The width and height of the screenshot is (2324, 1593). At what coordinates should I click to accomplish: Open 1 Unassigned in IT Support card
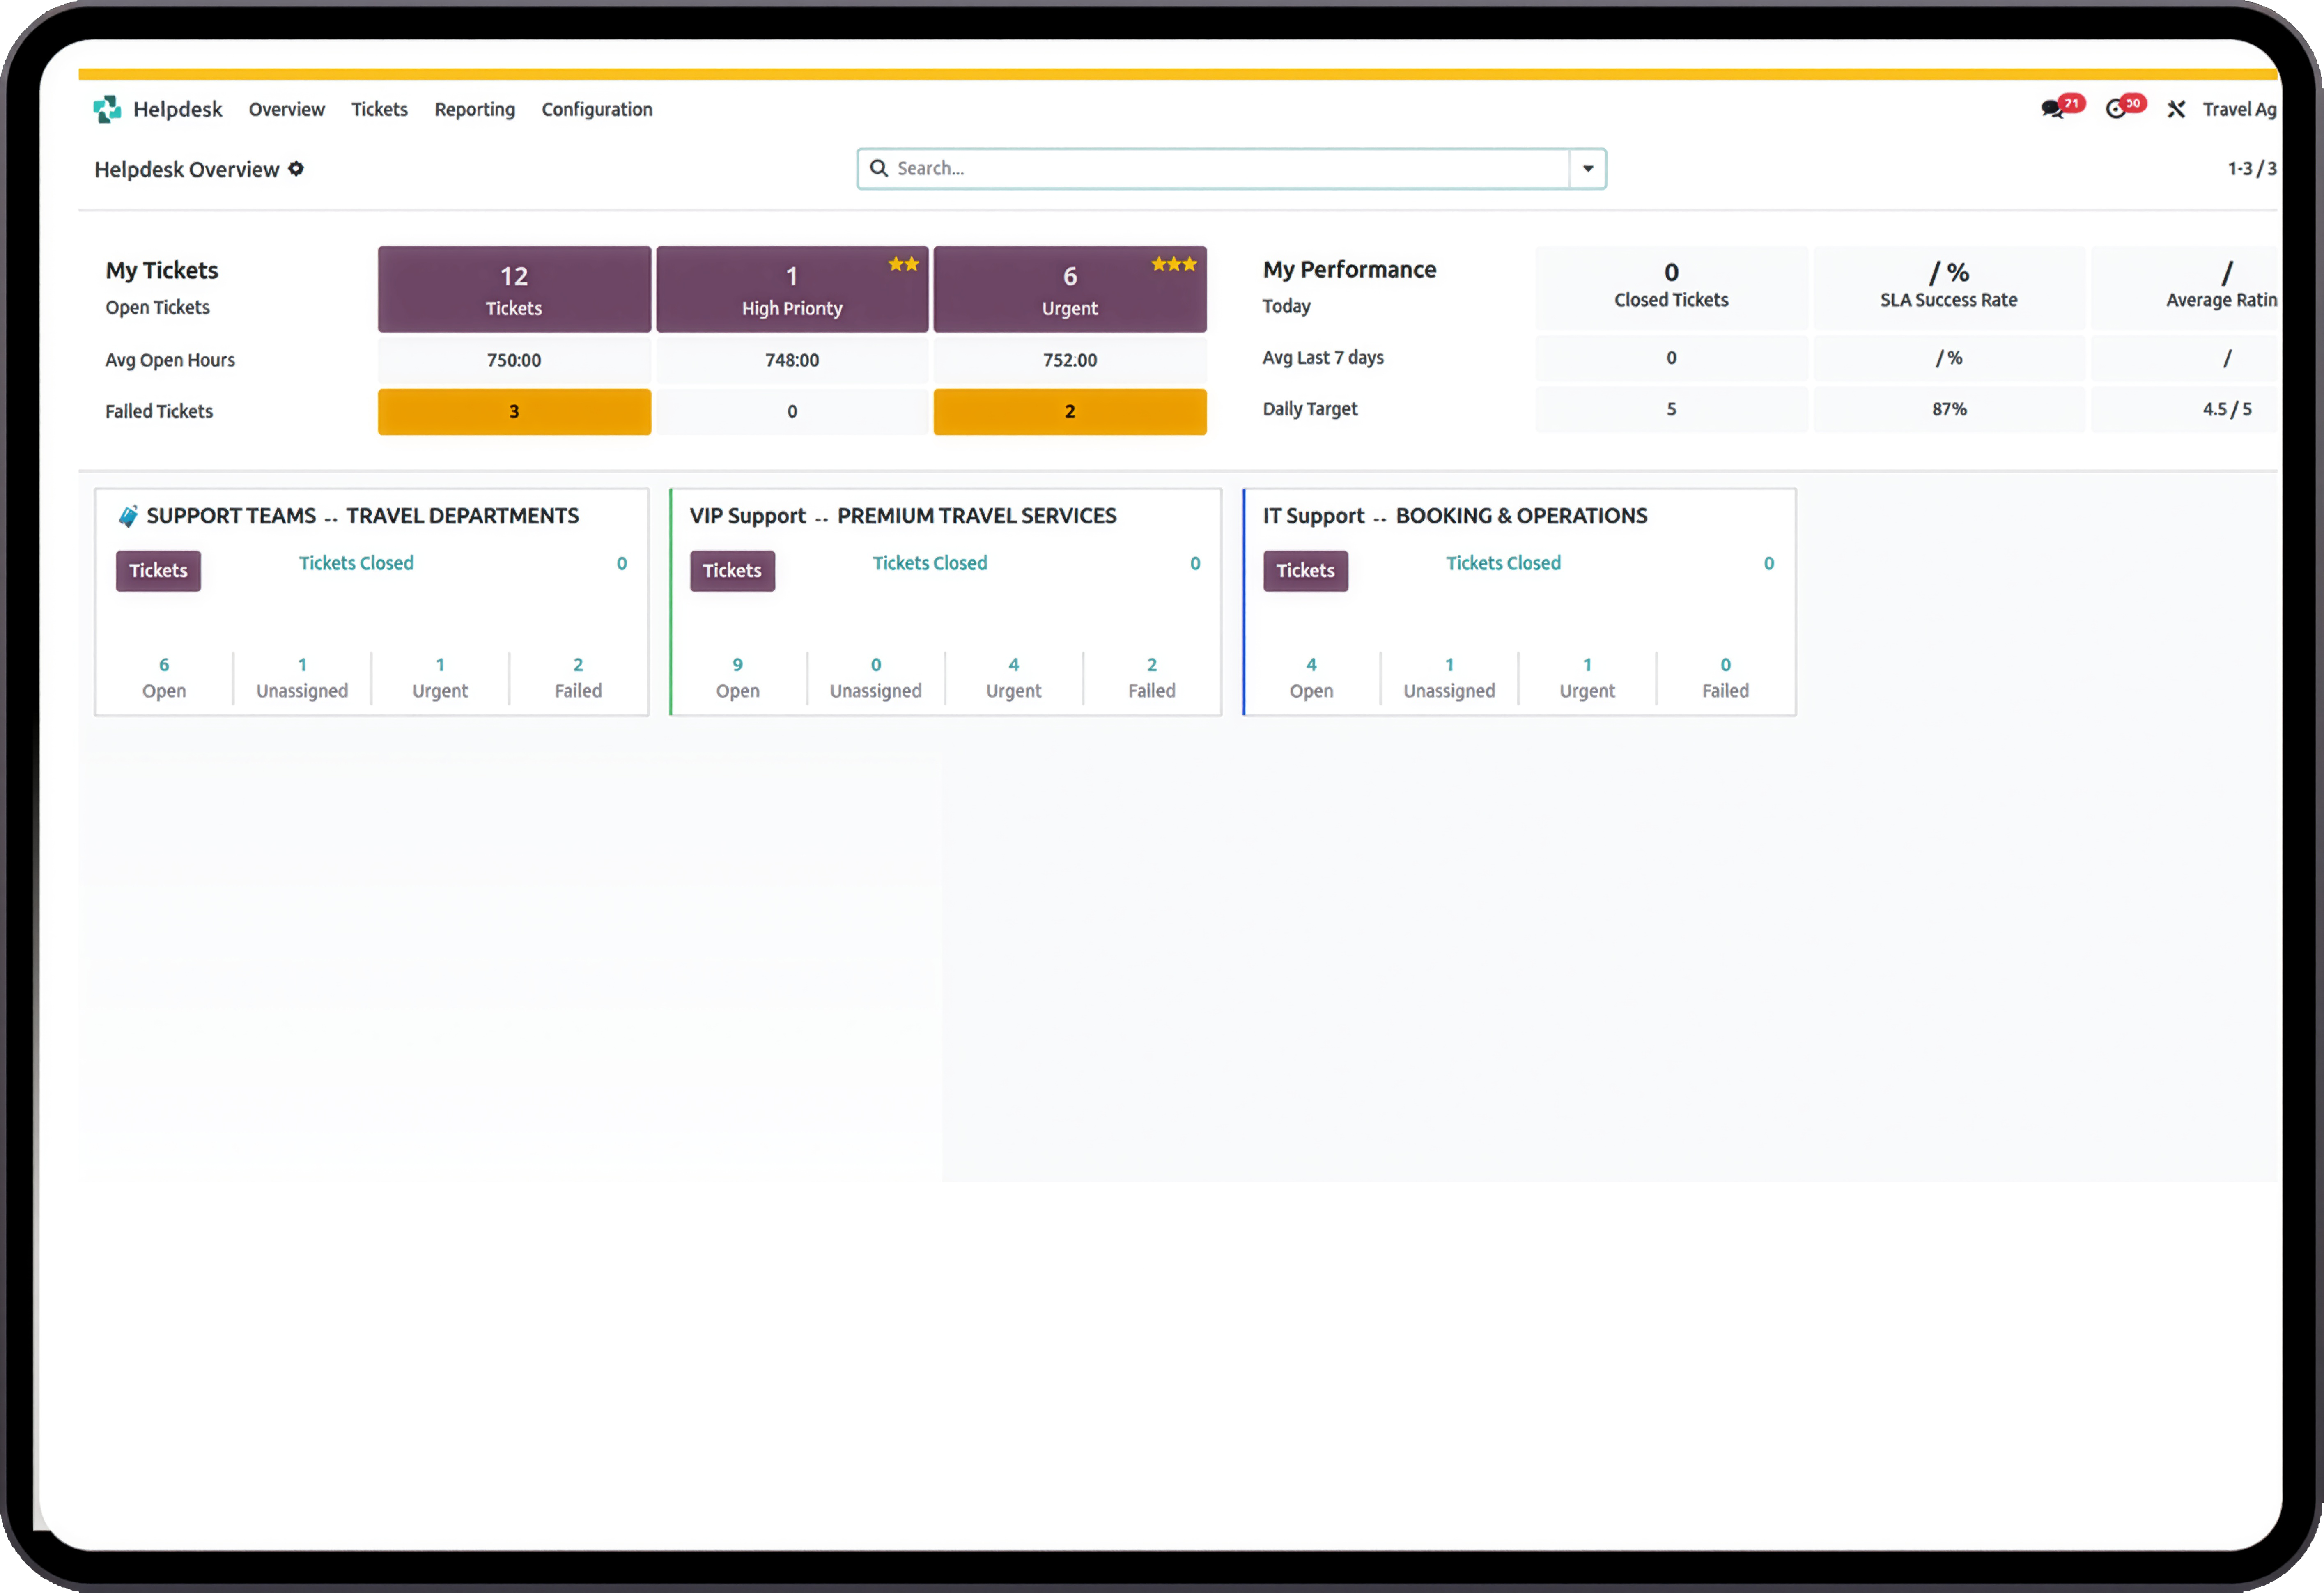coord(1449,678)
